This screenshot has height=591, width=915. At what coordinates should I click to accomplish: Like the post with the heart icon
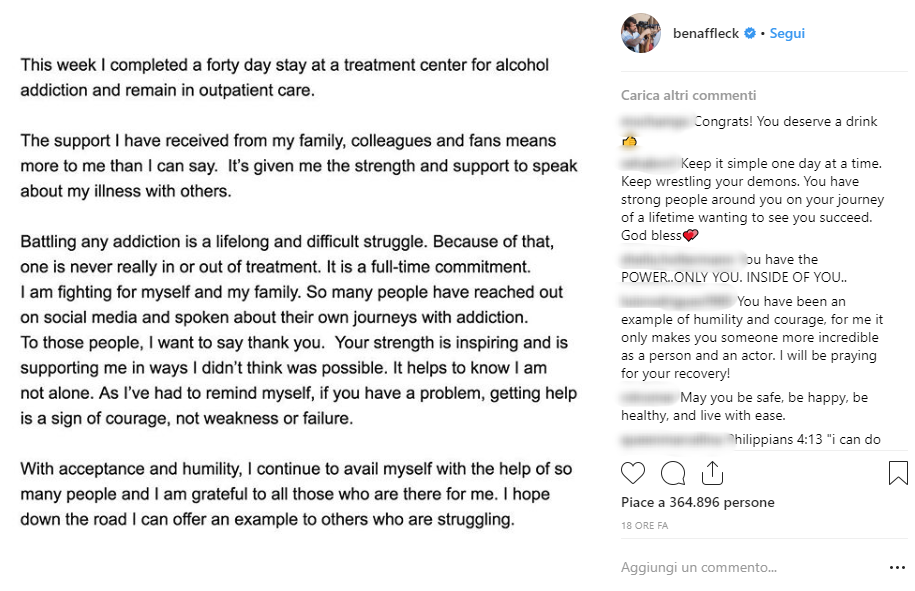point(633,473)
